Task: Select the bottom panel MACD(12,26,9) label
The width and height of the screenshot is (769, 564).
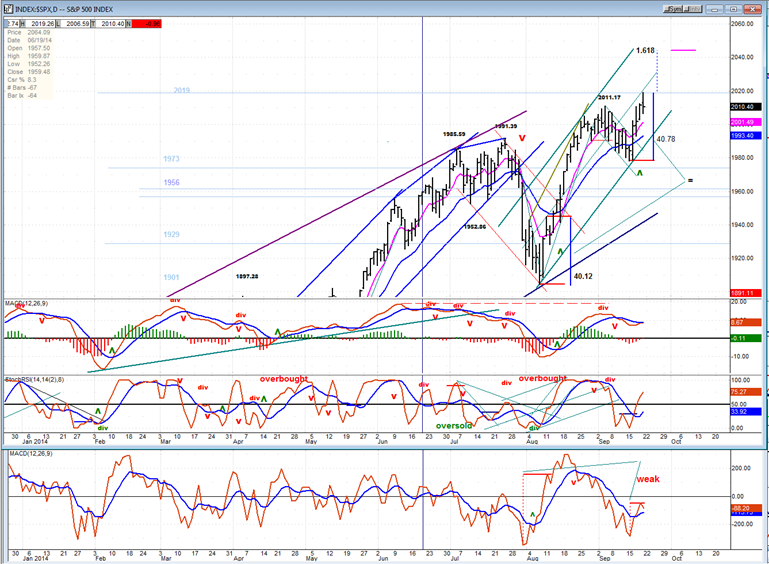Action: [31, 454]
